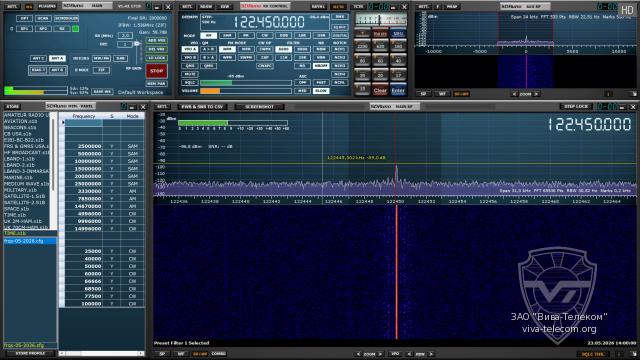Open PLUGINS in the Main panel title bar
Screen dimensions: 640x360
47,7
